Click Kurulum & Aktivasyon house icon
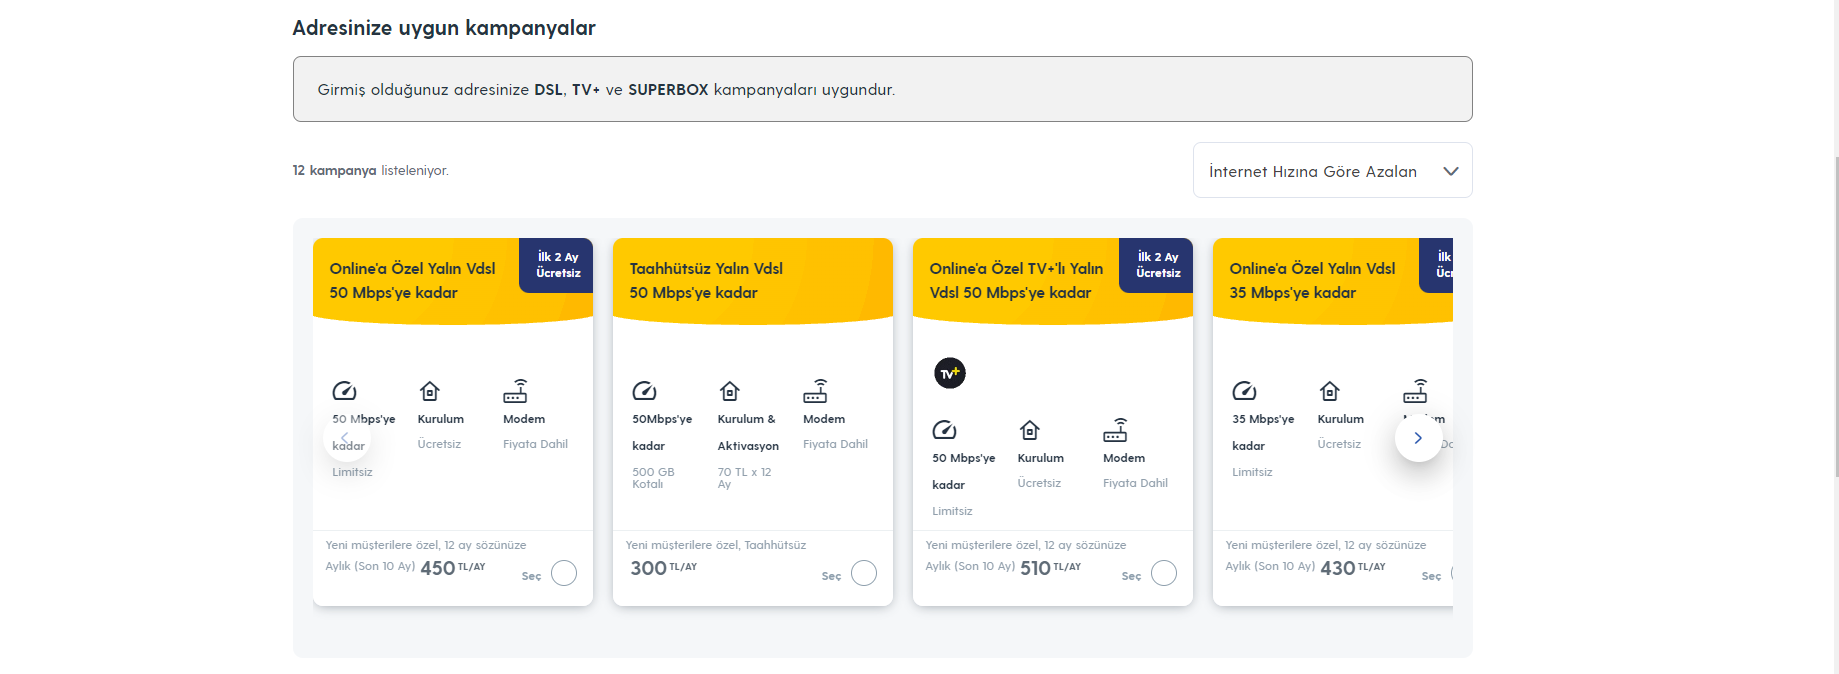This screenshot has height=674, width=1839. pos(730,391)
